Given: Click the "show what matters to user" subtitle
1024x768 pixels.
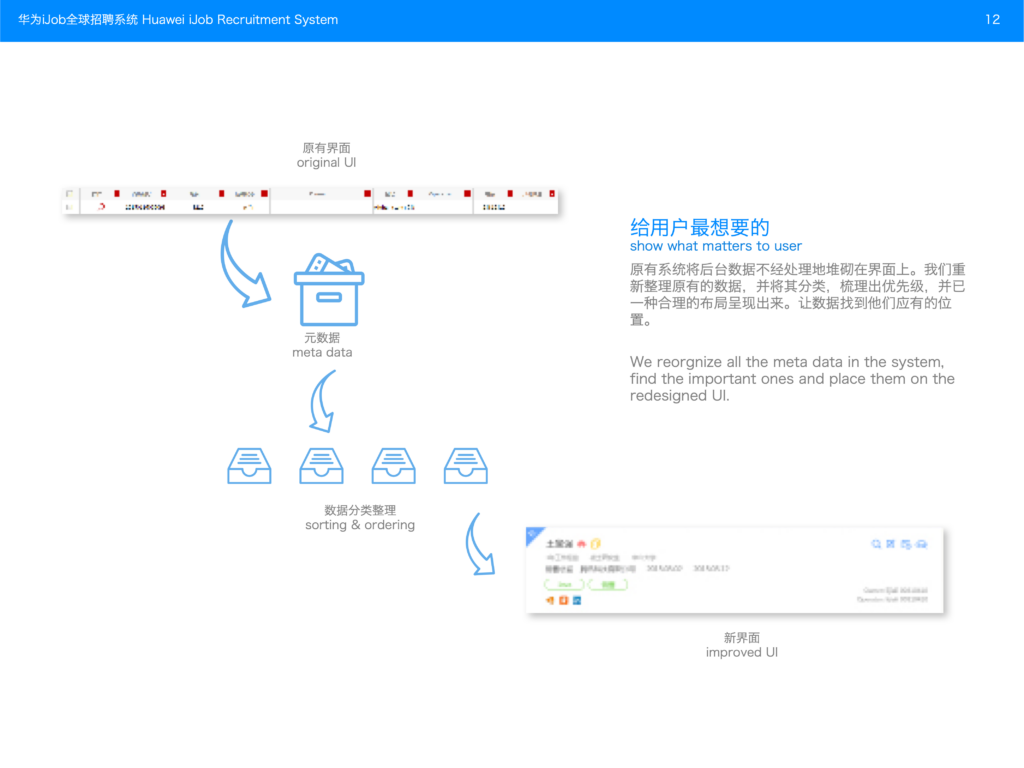Looking at the screenshot, I should point(715,246).
